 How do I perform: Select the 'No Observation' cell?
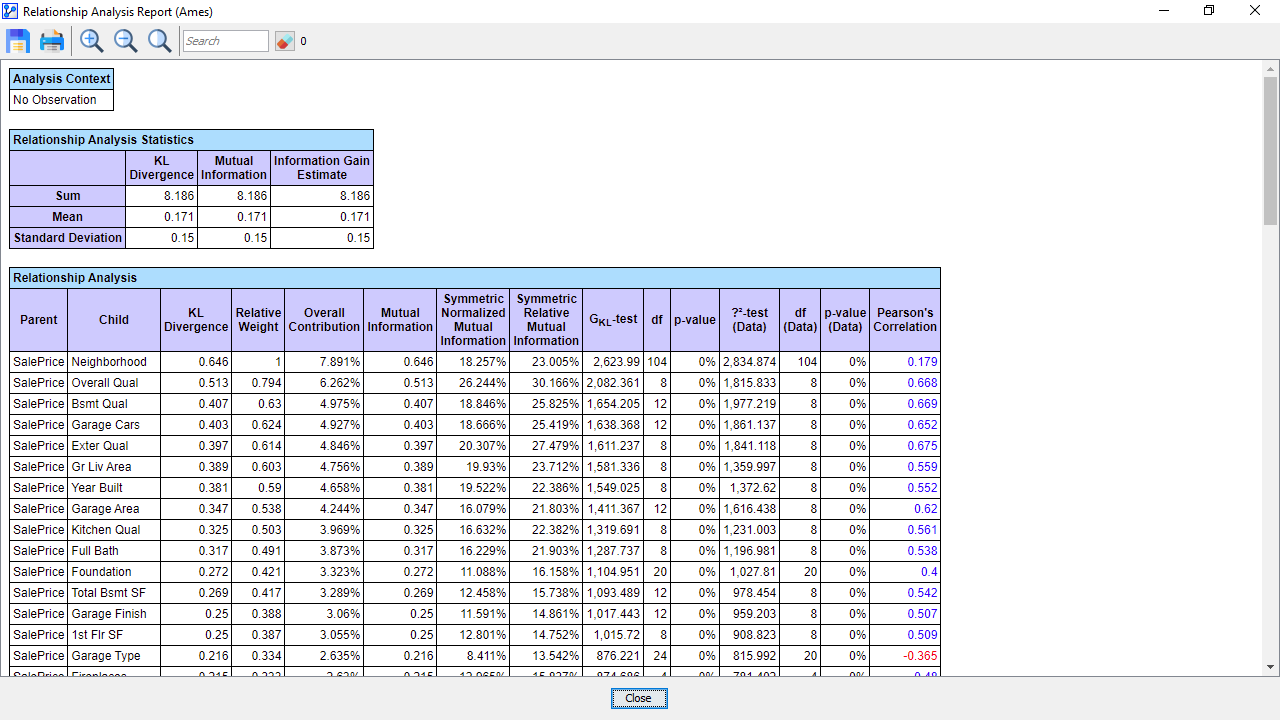click(x=62, y=100)
